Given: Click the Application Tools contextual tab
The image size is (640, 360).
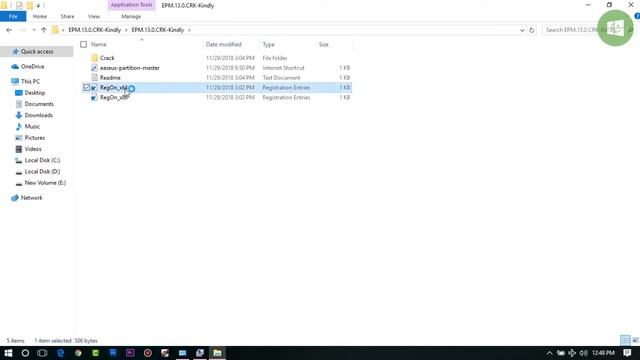Looking at the screenshot, I should (x=131, y=5).
